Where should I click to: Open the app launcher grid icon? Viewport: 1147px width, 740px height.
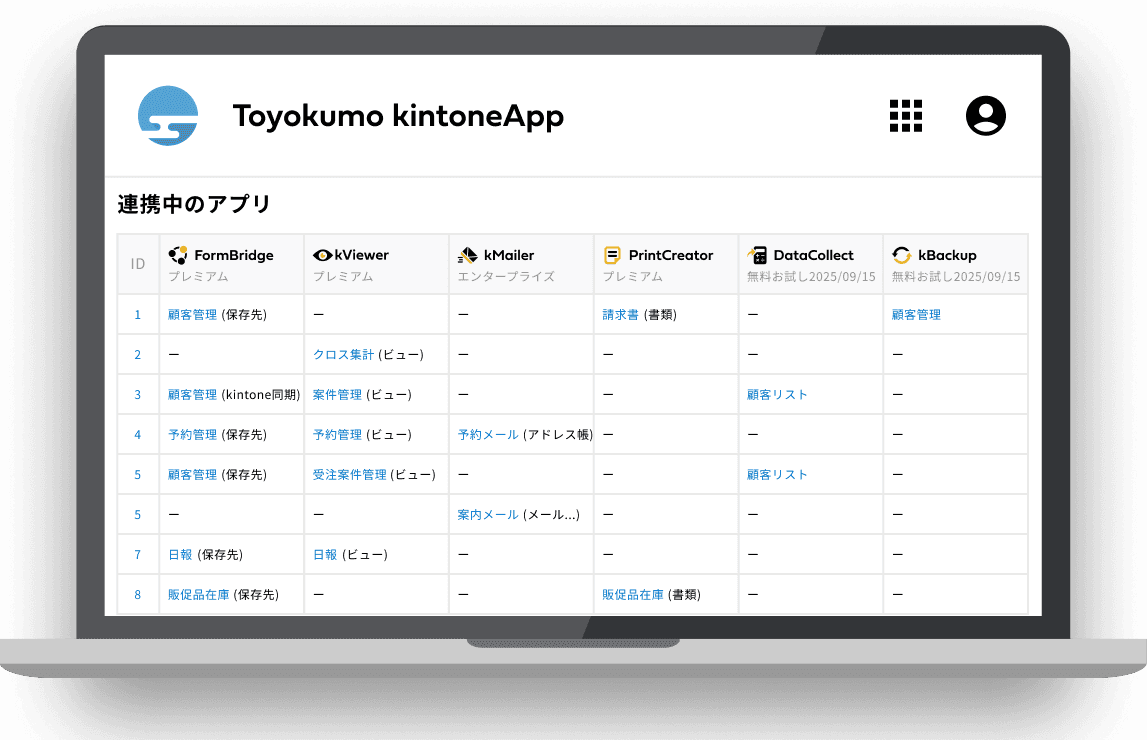(x=906, y=115)
